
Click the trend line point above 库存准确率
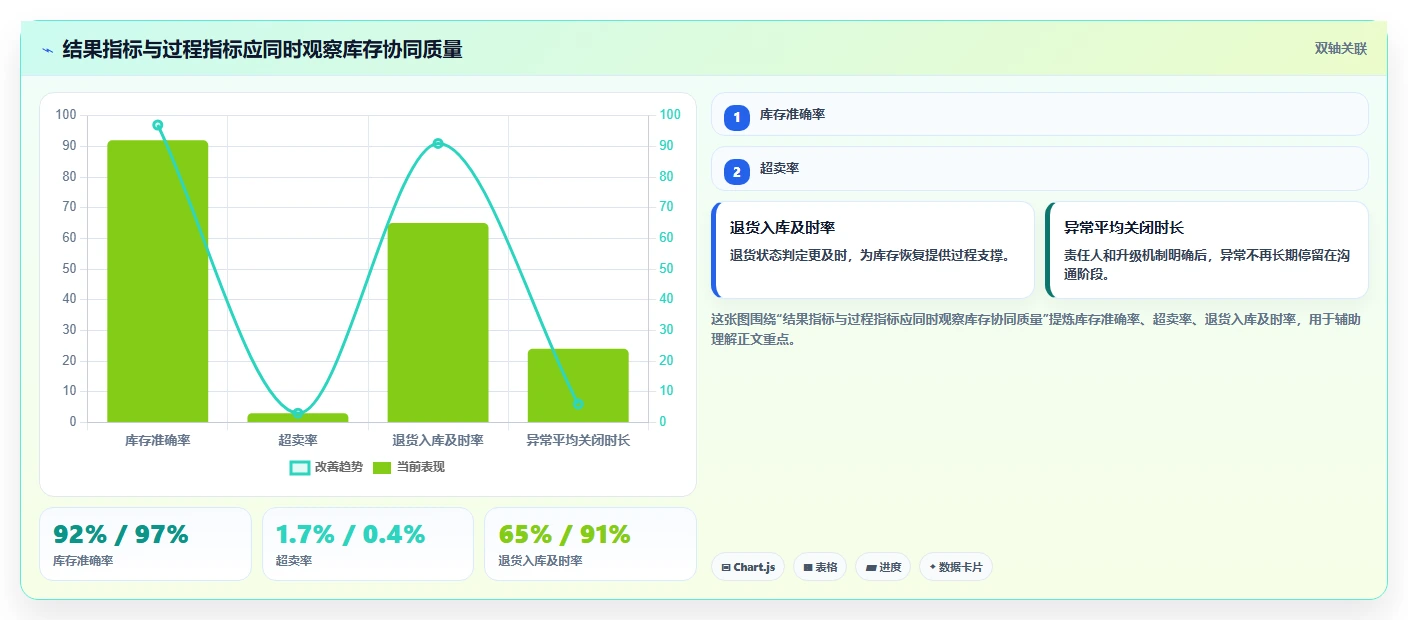click(158, 125)
